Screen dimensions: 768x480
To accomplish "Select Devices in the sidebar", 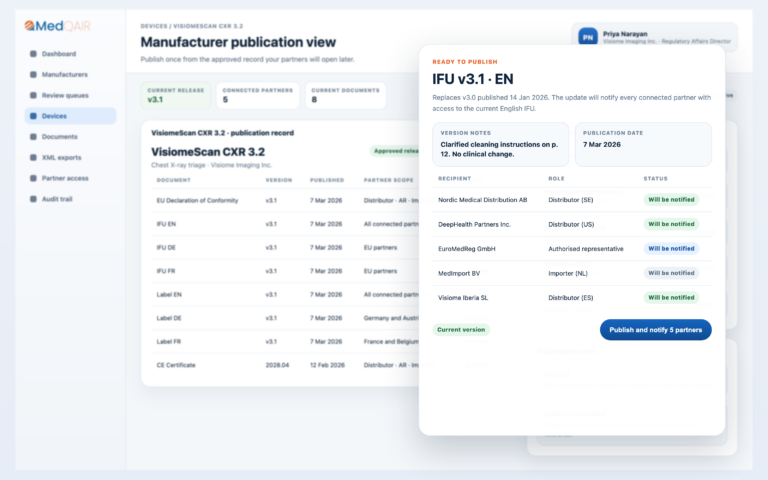I will point(70,116).
